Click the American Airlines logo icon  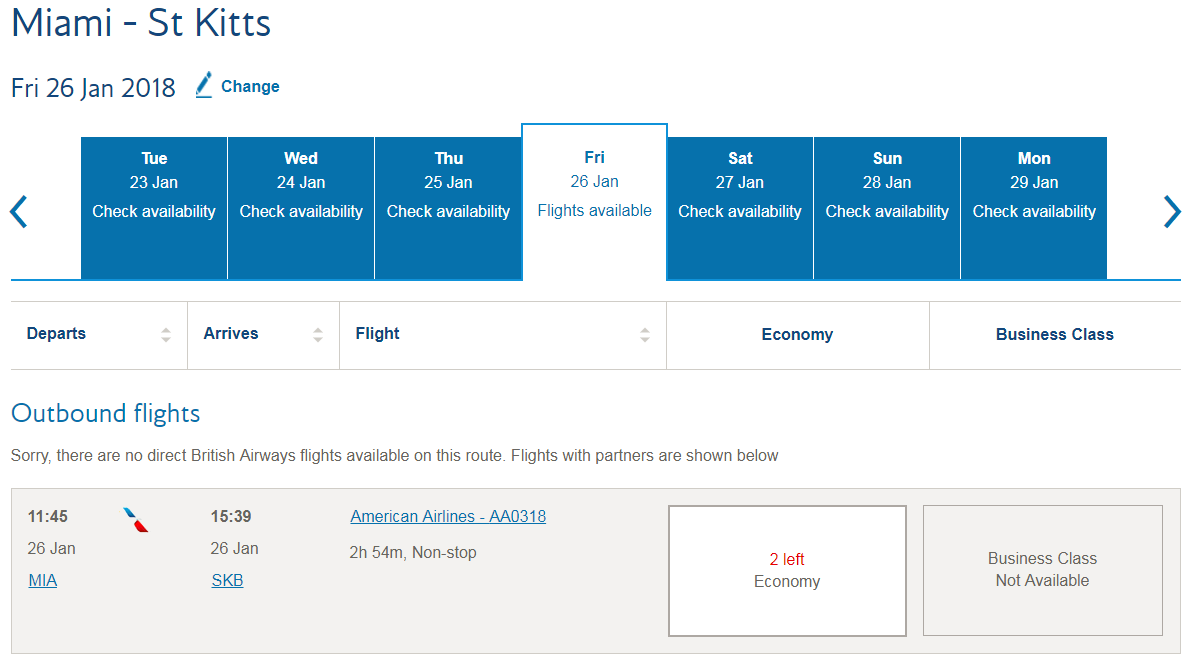coord(136,520)
